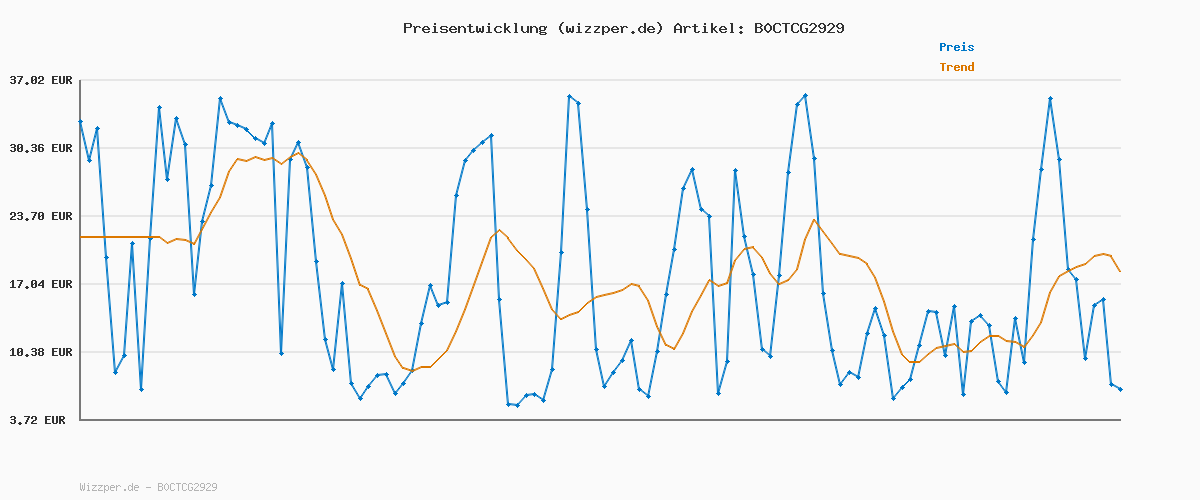The height and width of the screenshot is (500, 1200).
Task: Click the 17.04 EUR axis label
Action: click(41, 284)
